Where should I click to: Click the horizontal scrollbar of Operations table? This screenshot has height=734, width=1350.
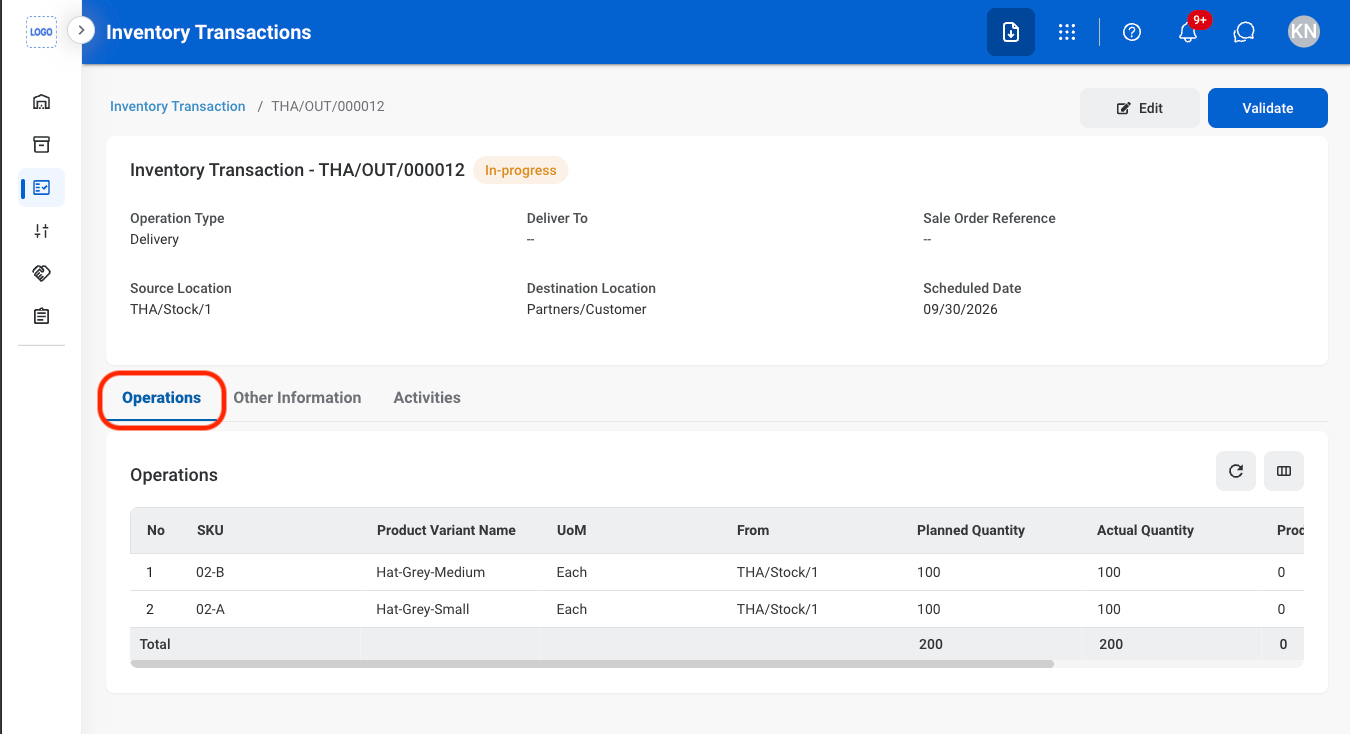[592, 663]
